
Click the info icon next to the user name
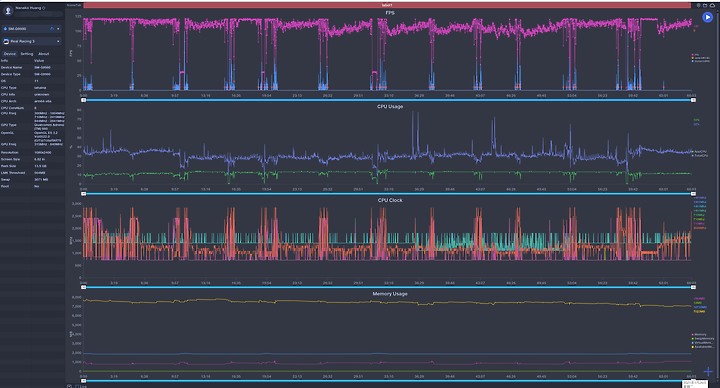[44, 8]
